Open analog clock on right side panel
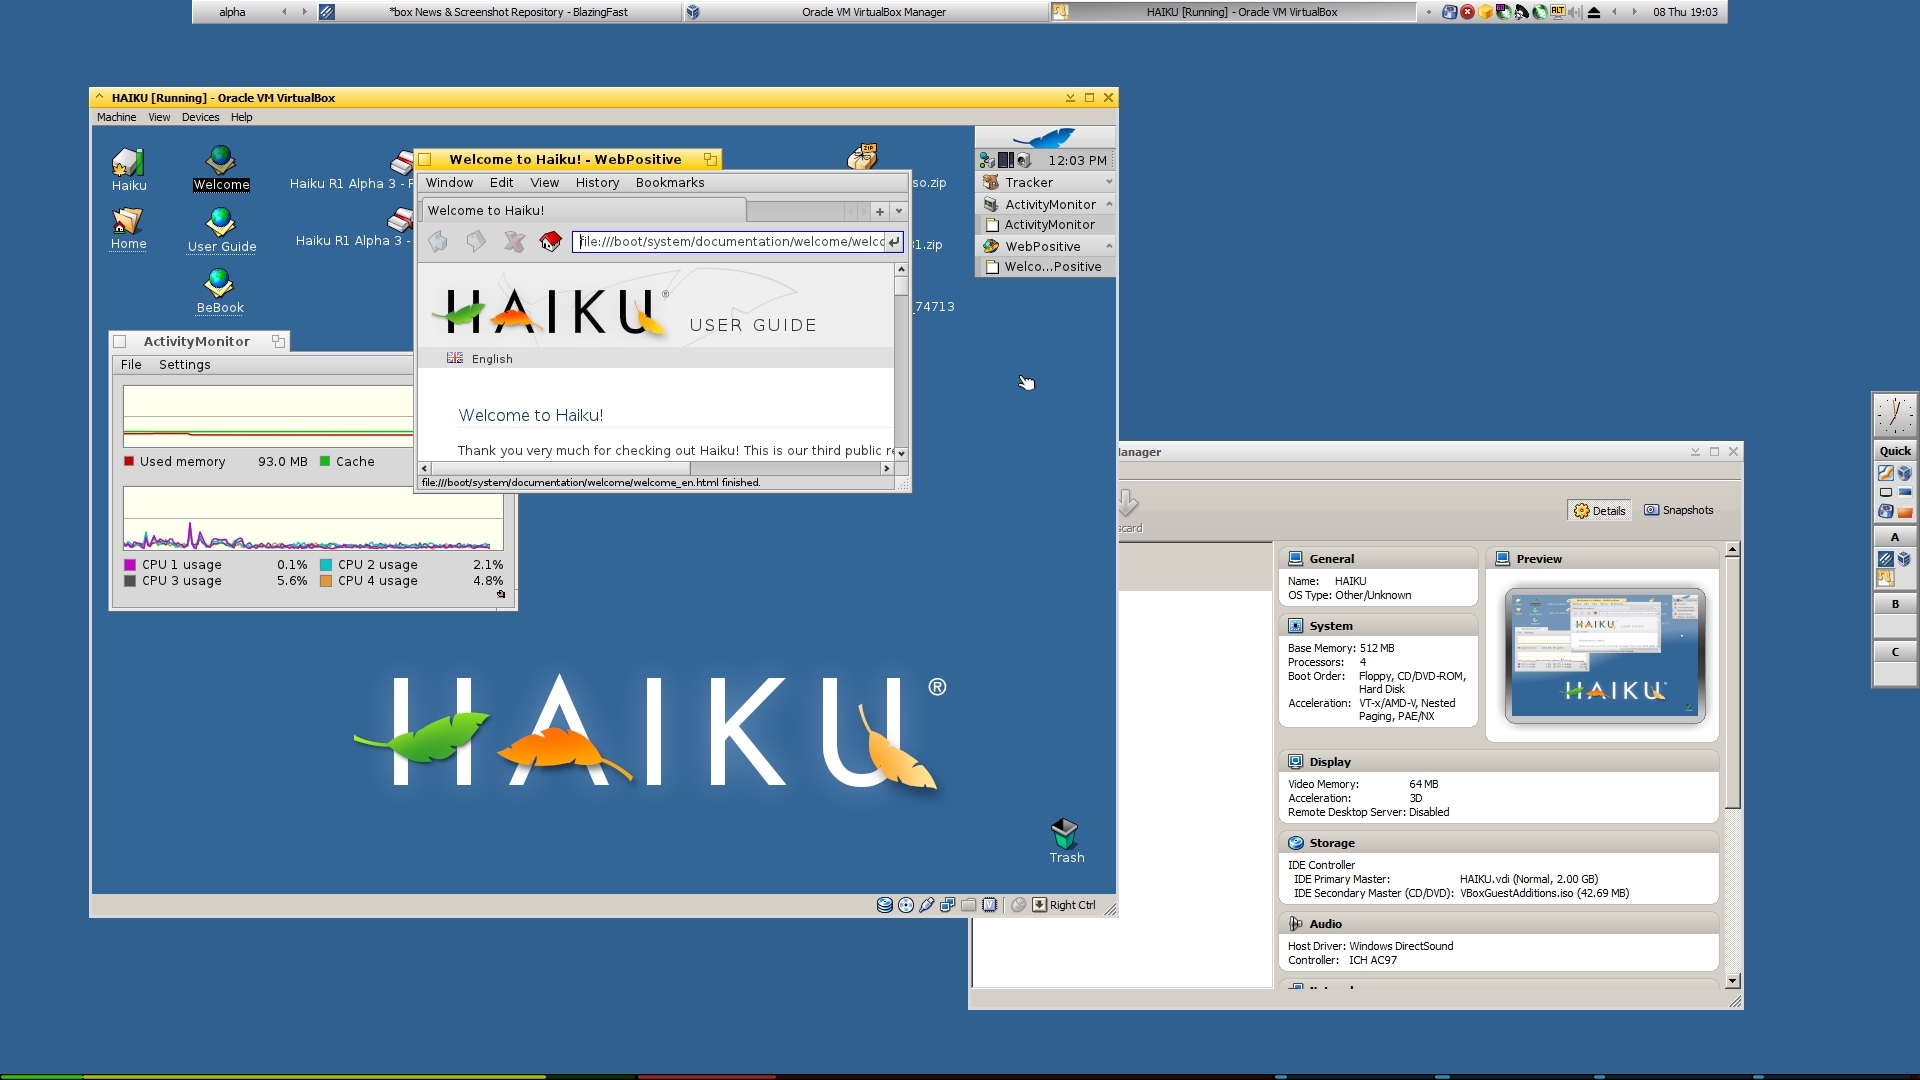1920x1080 pixels. [1895, 414]
